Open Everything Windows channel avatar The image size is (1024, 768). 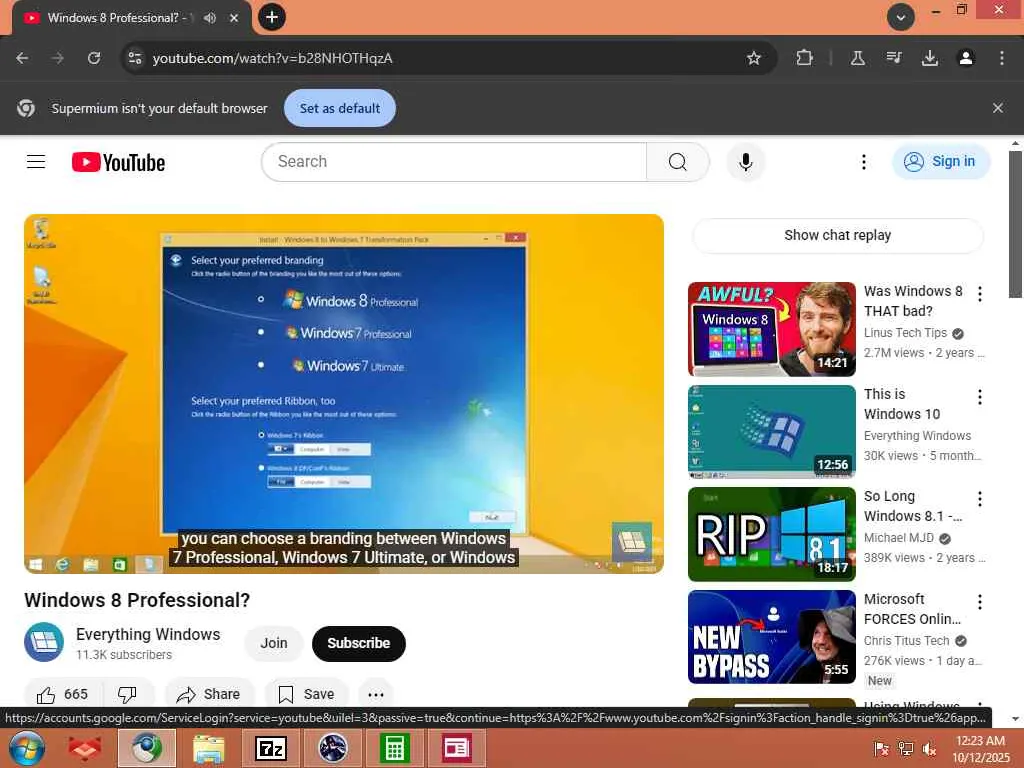pyautogui.click(x=44, y=643)
